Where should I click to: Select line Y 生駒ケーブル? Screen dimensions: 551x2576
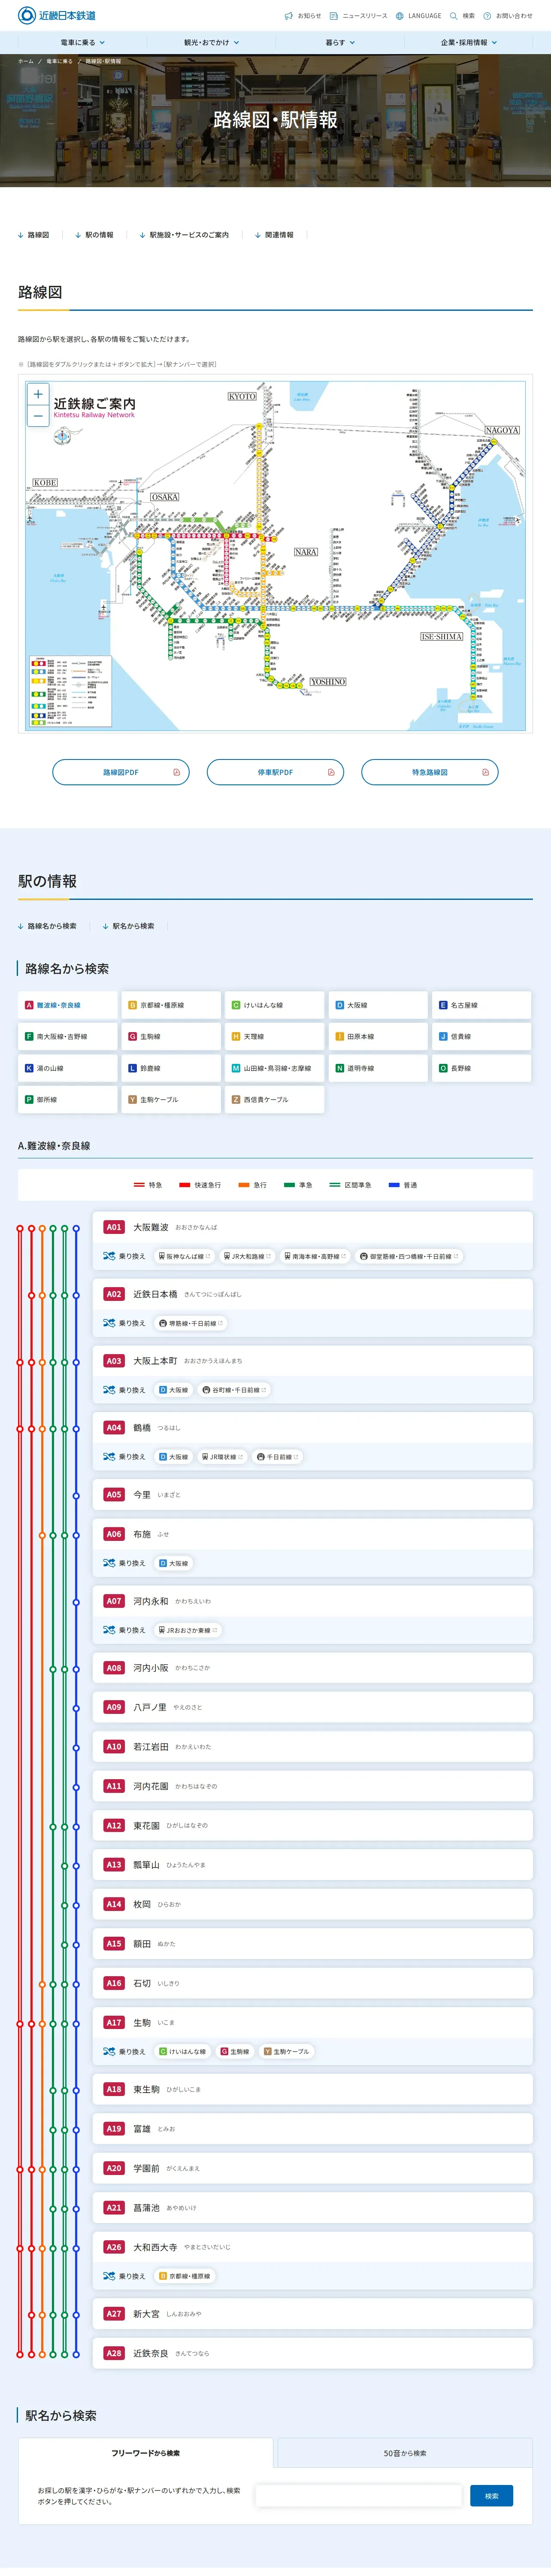click(171, 1100)
